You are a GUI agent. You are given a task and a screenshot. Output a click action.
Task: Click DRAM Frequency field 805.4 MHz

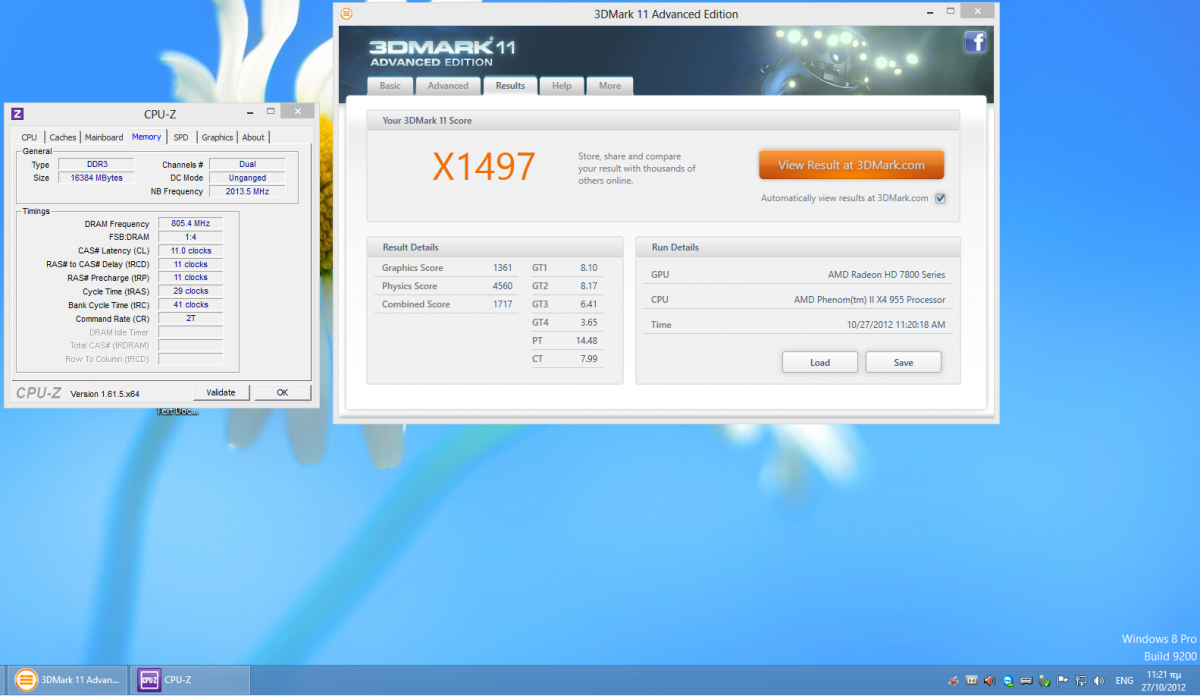(190, 224)
